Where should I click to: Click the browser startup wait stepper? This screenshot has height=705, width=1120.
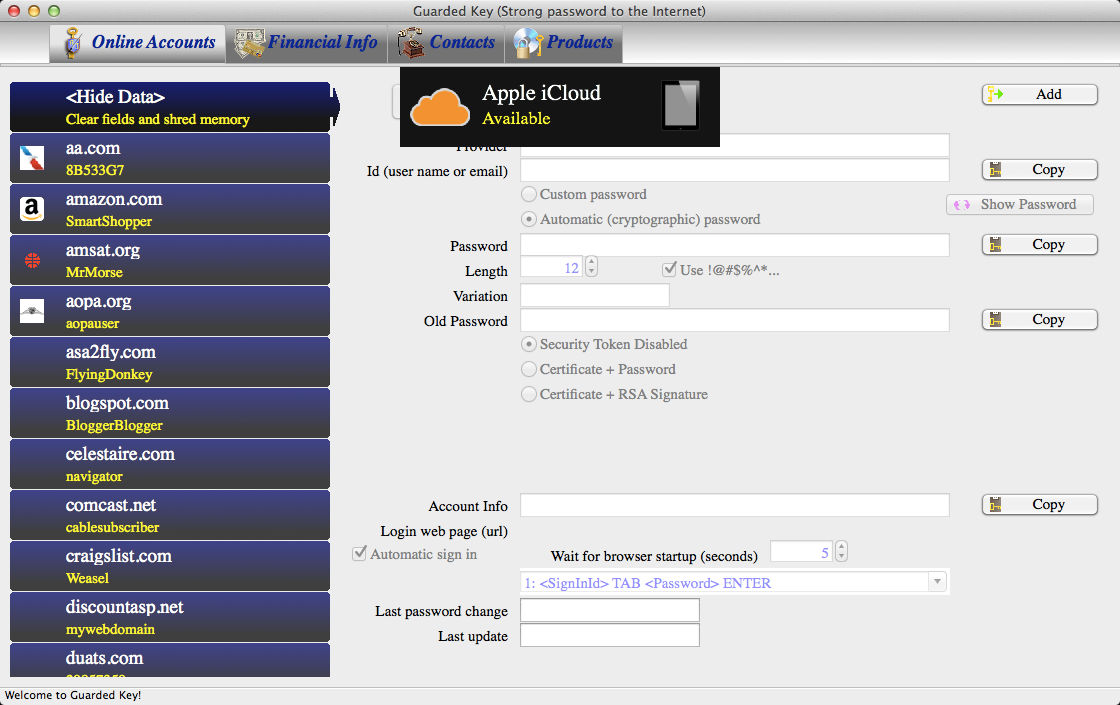pyautogui.click(x=841, y=552)
